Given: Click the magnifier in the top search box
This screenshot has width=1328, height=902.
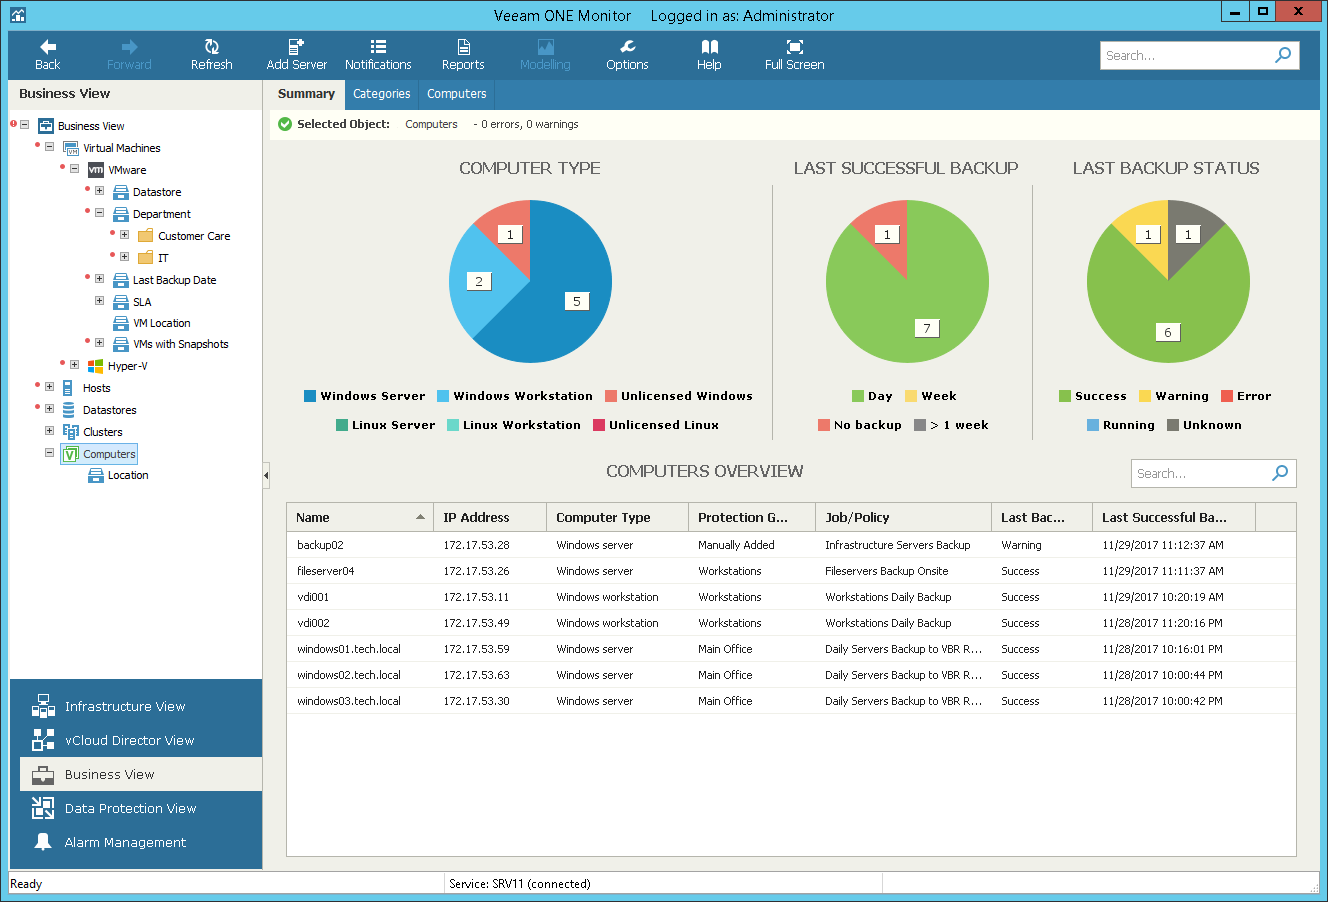Looking at the screenshot, I should (1283, 55).
